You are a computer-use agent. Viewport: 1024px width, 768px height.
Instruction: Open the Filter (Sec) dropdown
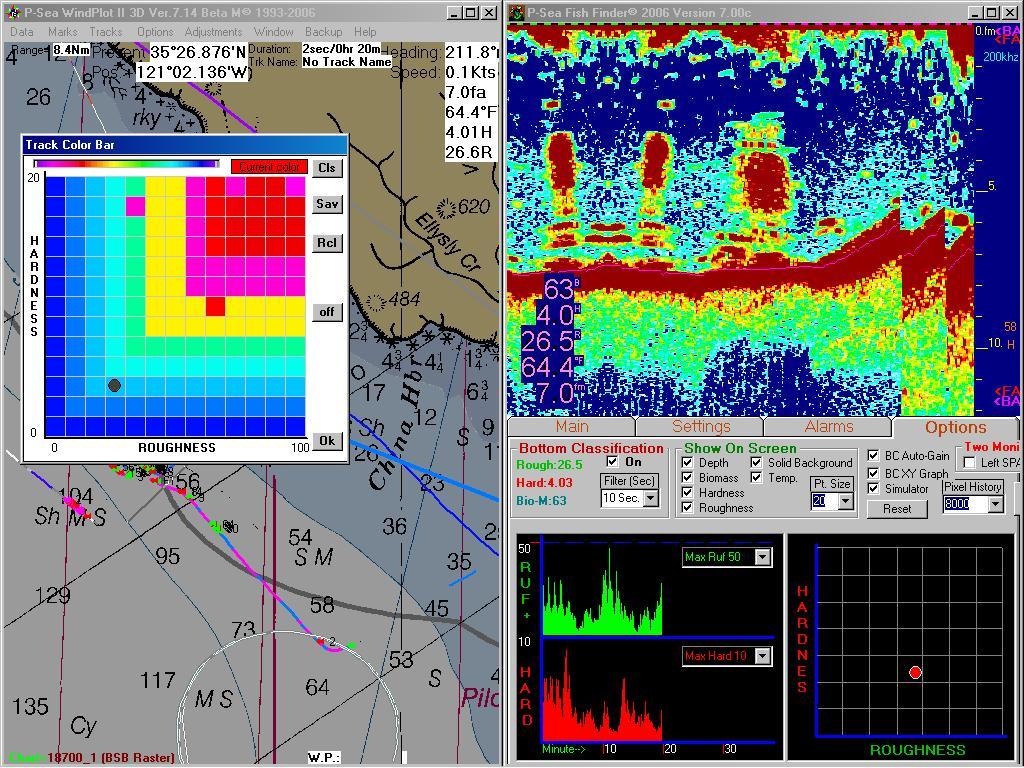(651, 498)
